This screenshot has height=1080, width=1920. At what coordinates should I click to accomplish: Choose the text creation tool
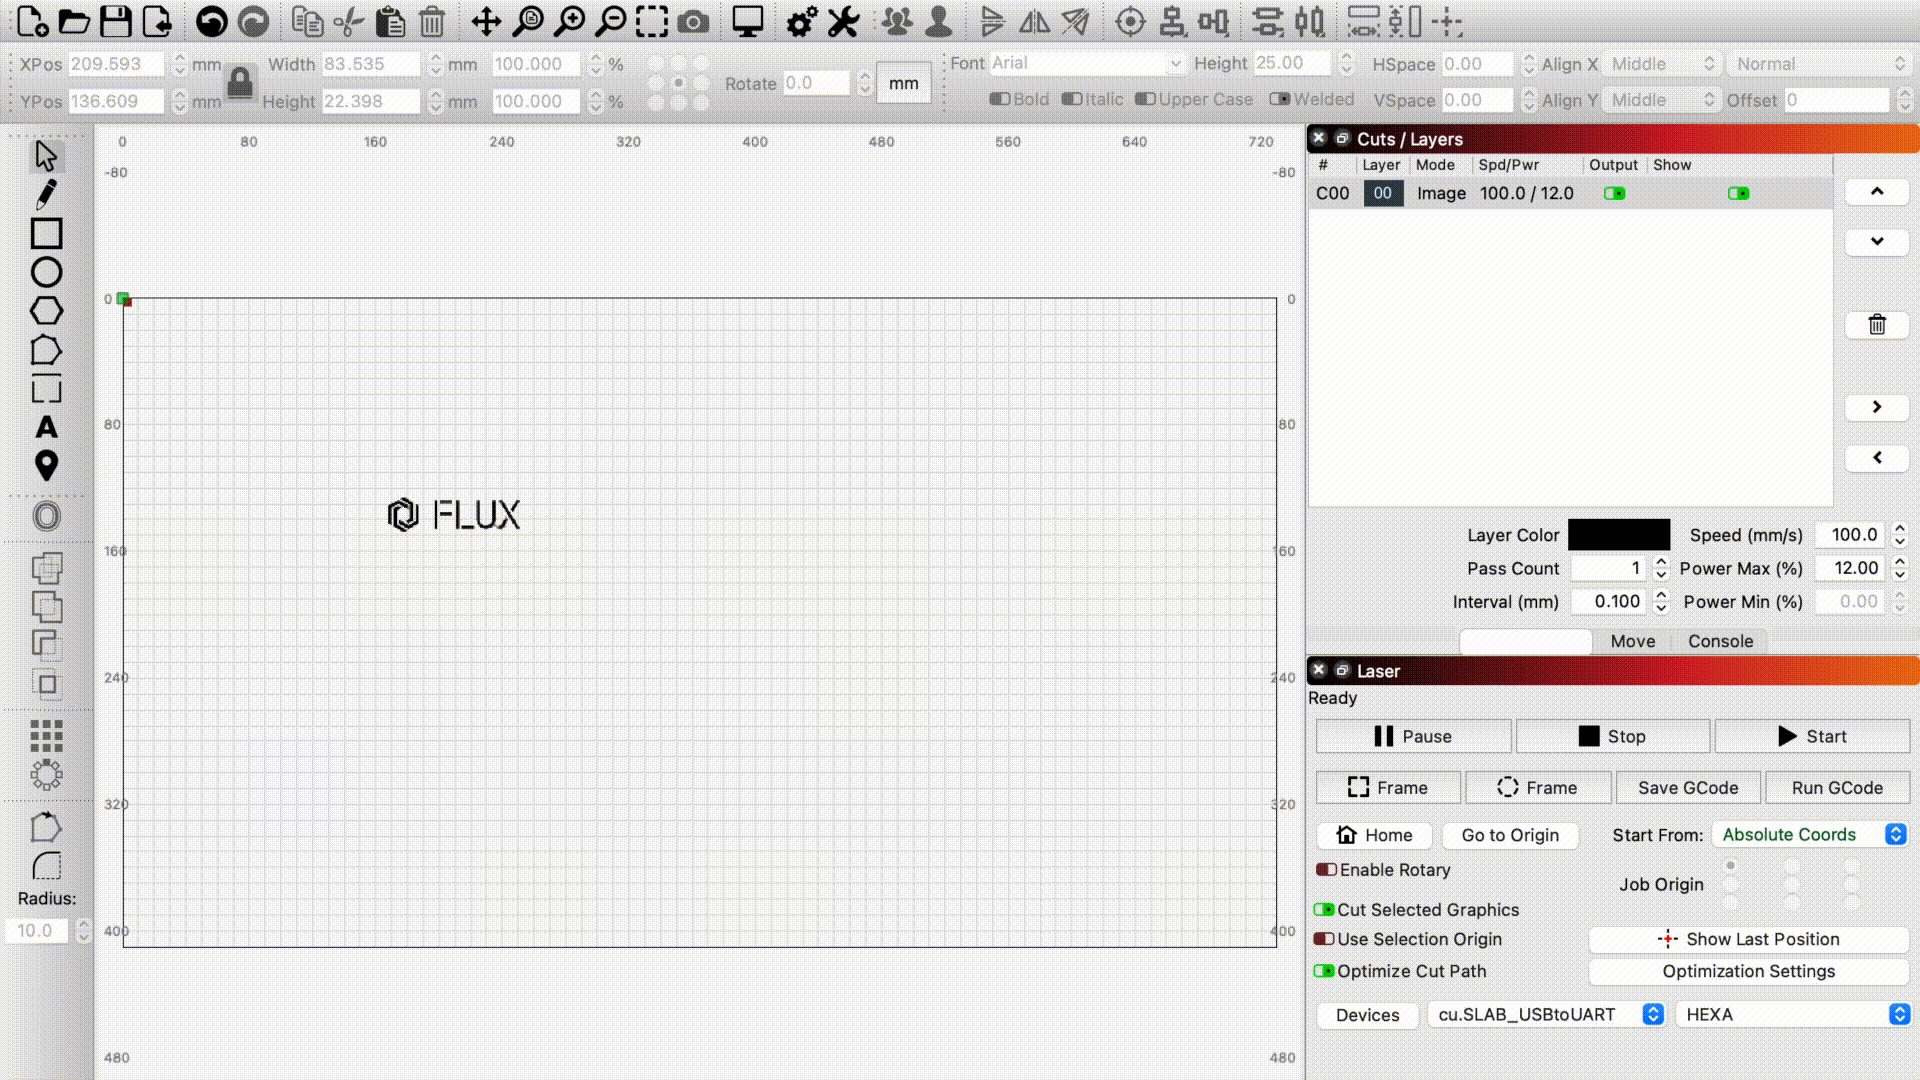coord(46,427)
